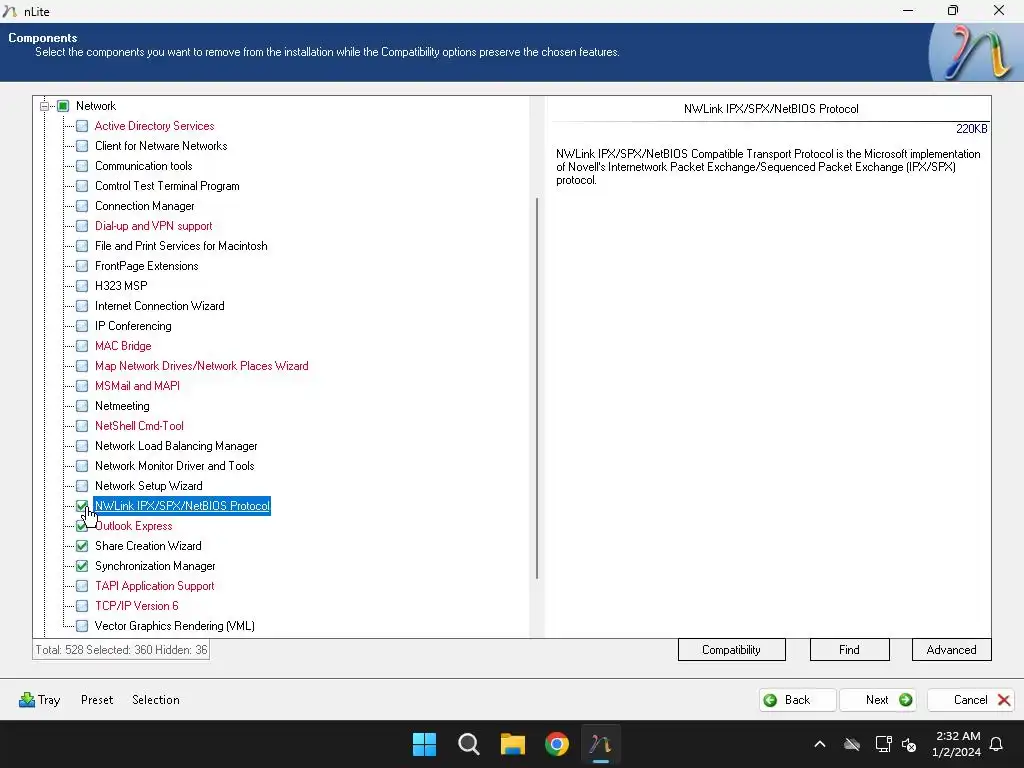Click the red X Cancel icon
The width and height of the screenshot is (1024, 768).
click(x=1004, y=700)
